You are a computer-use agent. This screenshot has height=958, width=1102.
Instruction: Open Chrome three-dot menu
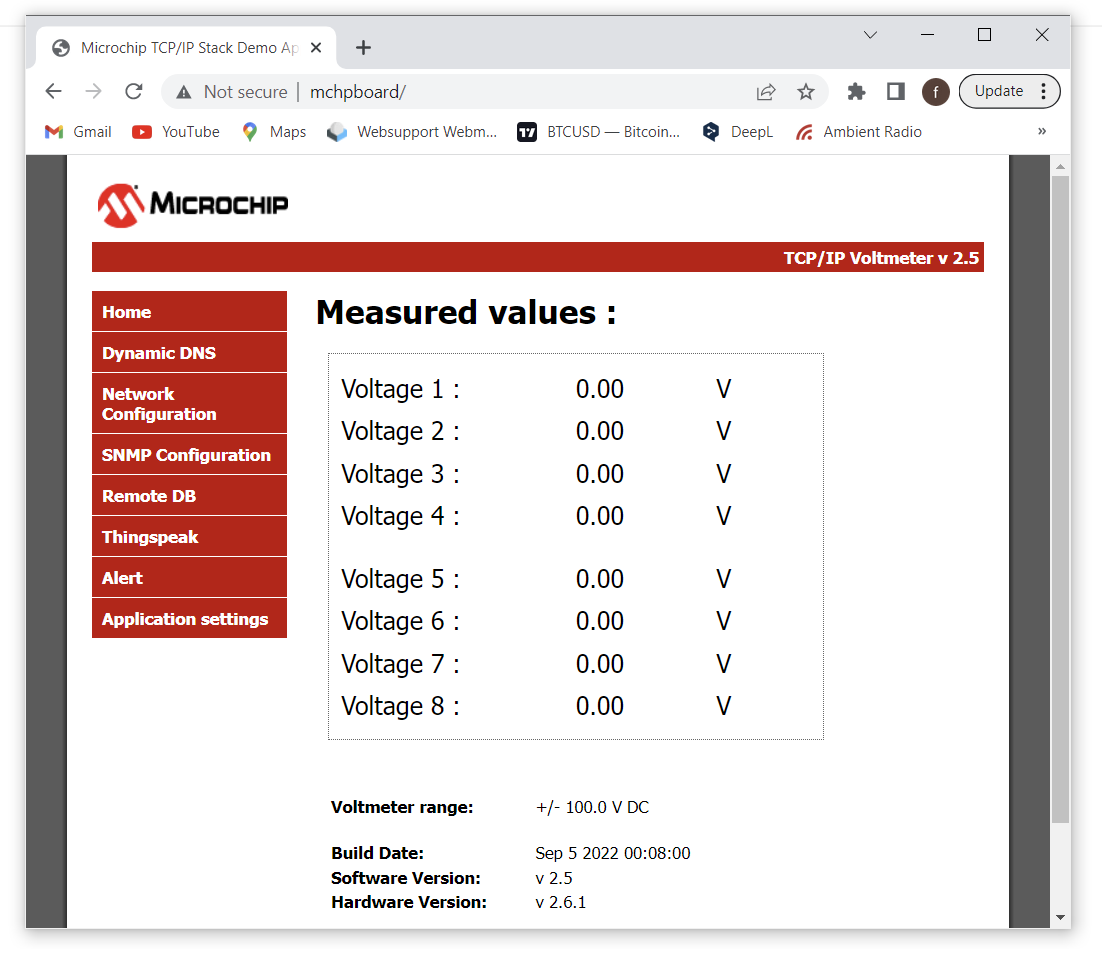1044,91
